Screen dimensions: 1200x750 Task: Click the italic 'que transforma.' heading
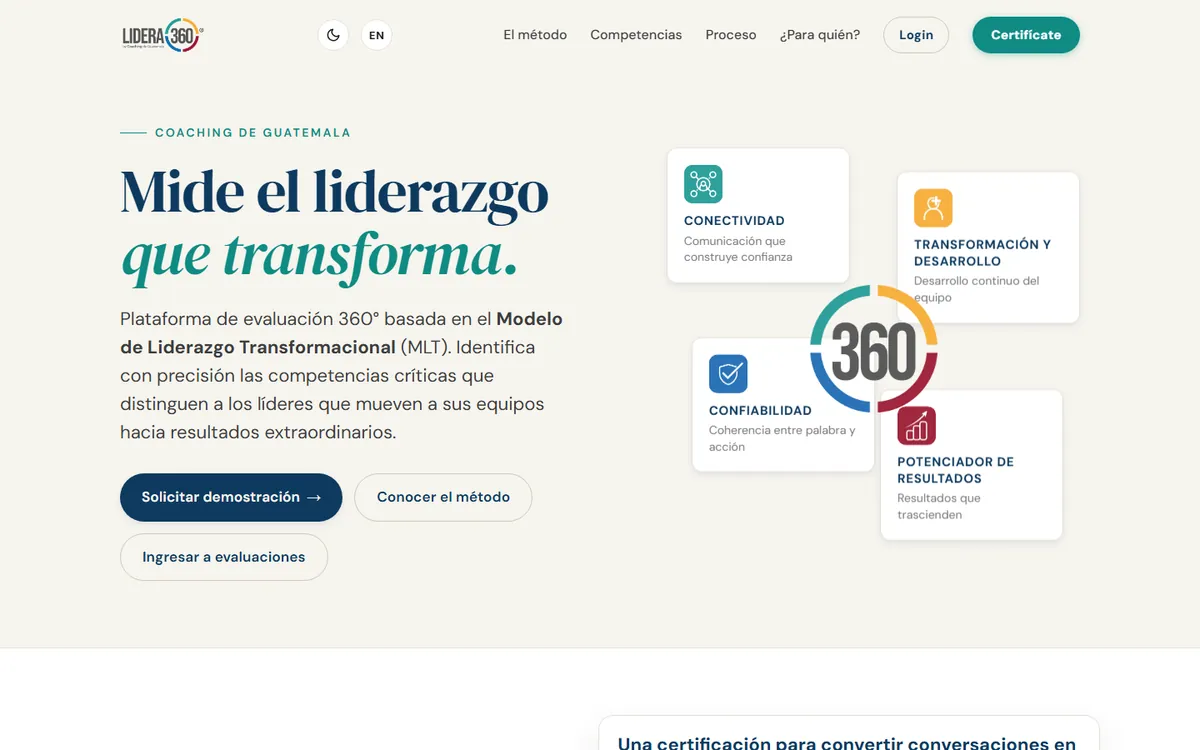tap(319, 255)
